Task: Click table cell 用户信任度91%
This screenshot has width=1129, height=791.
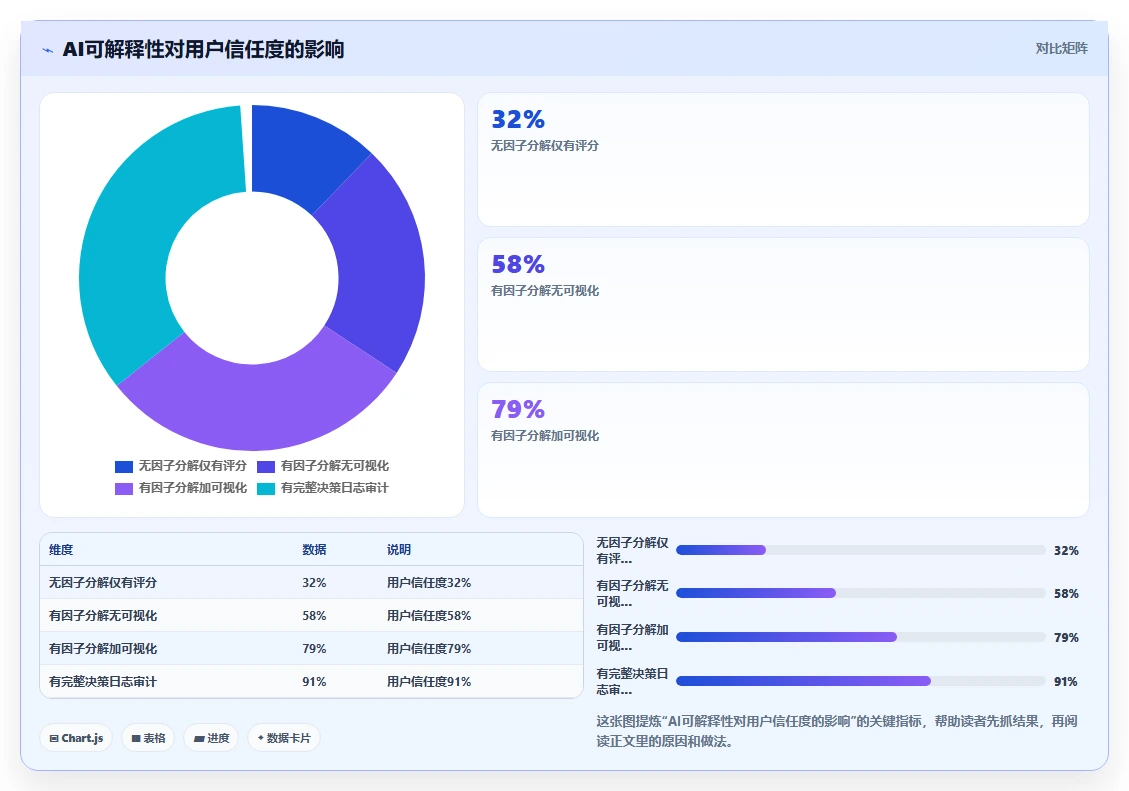Action: (x=429, y=682)
